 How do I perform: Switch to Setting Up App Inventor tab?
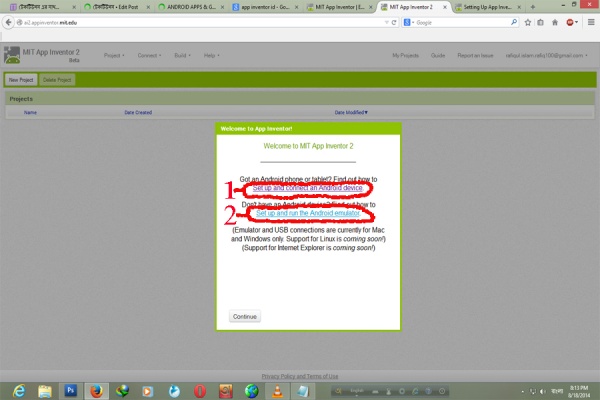(x=488, y=7)
